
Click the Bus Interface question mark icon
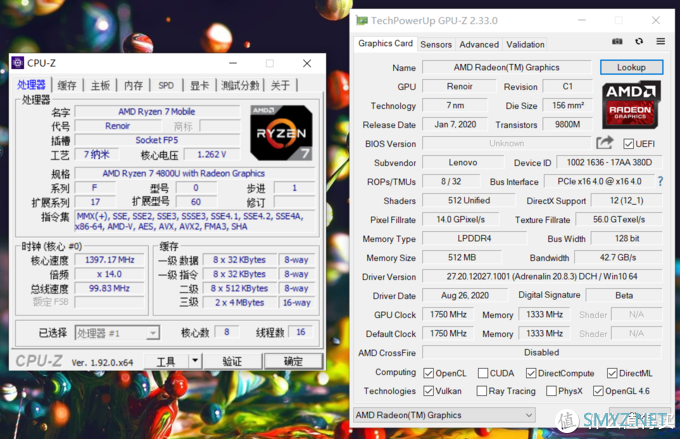pyautogui.click(x=660, y=181)
